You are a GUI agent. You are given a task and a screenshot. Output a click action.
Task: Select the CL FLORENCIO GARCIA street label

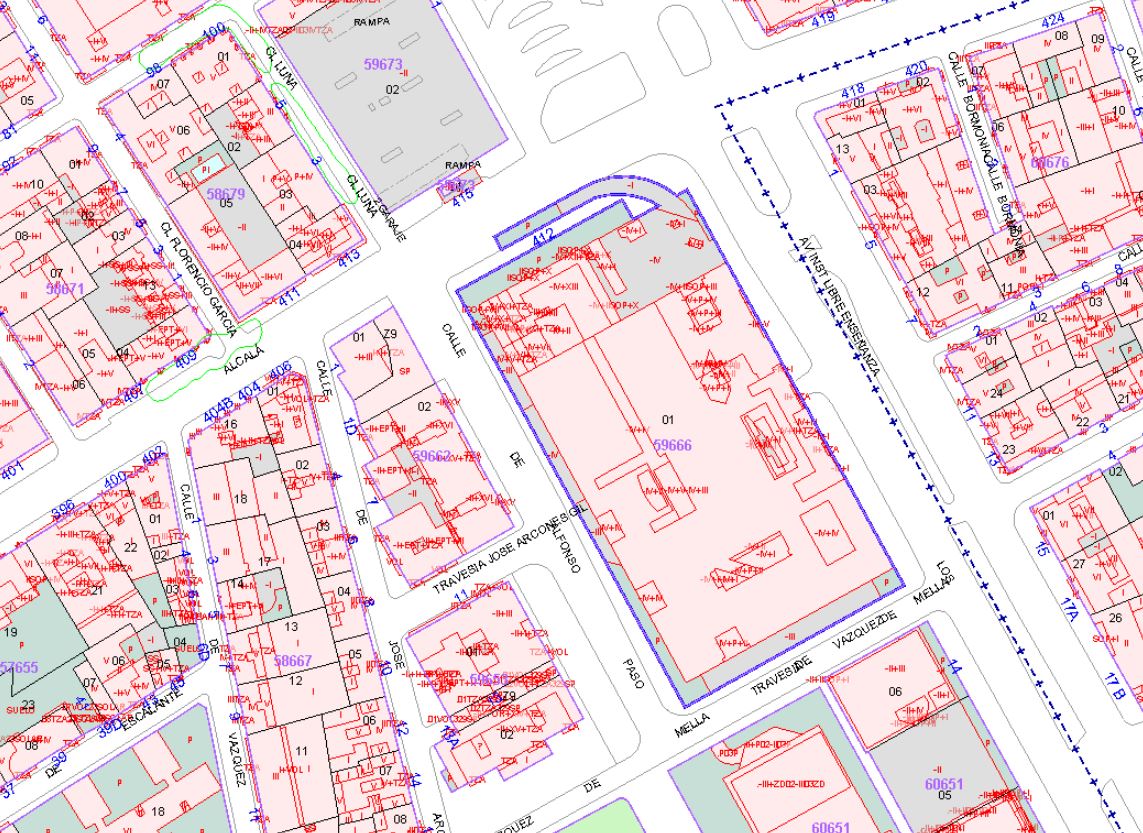coord(198,279)
